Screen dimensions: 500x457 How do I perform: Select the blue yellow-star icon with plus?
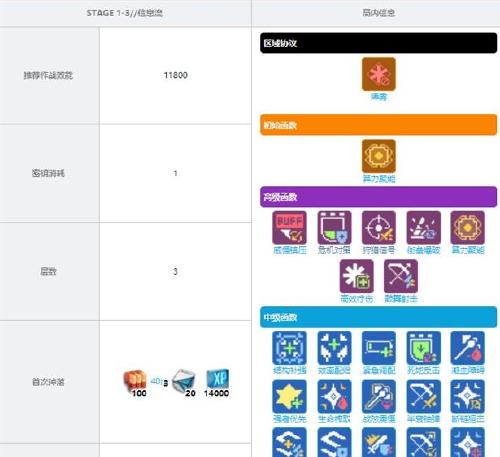point(289,396)
